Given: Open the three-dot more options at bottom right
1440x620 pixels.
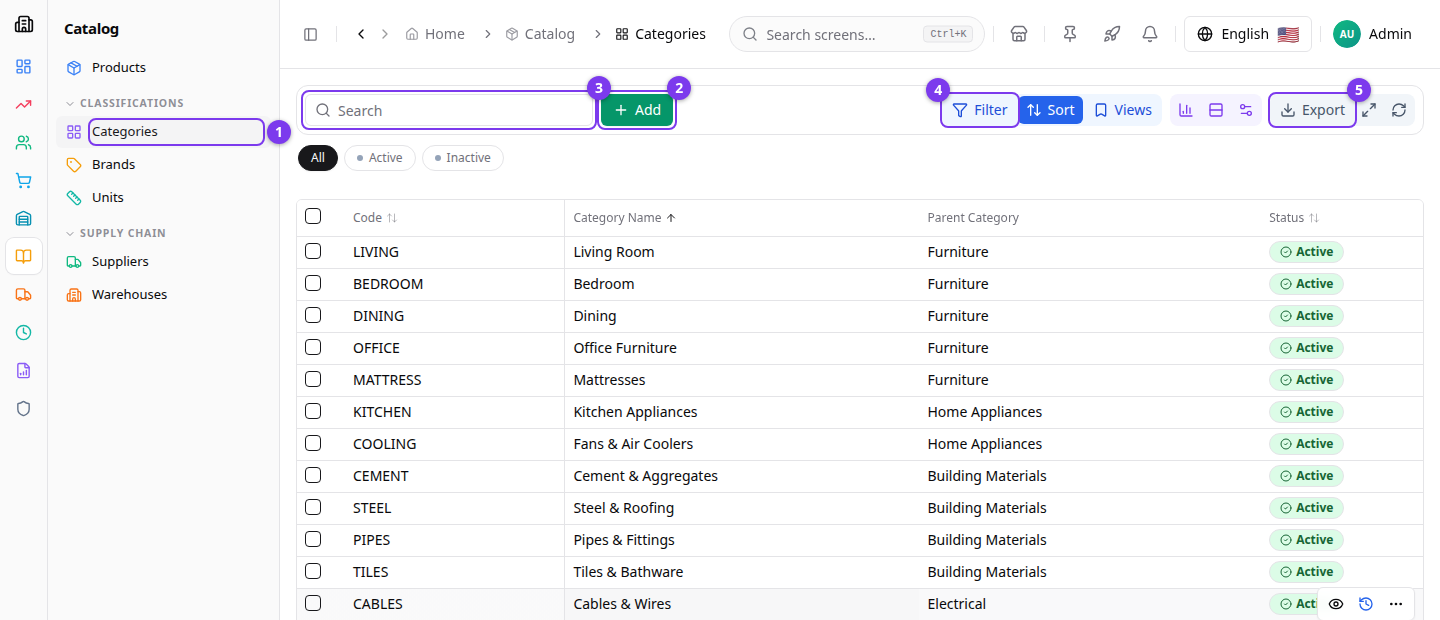Looking at the screenshot, I should [1396, 604].
